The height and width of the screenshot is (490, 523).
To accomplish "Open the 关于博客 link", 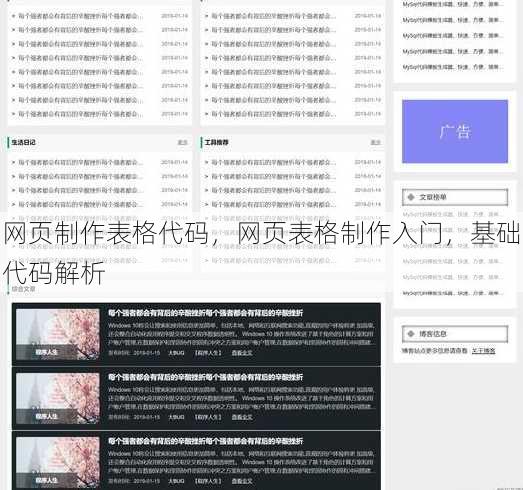I will pos(483,351).
